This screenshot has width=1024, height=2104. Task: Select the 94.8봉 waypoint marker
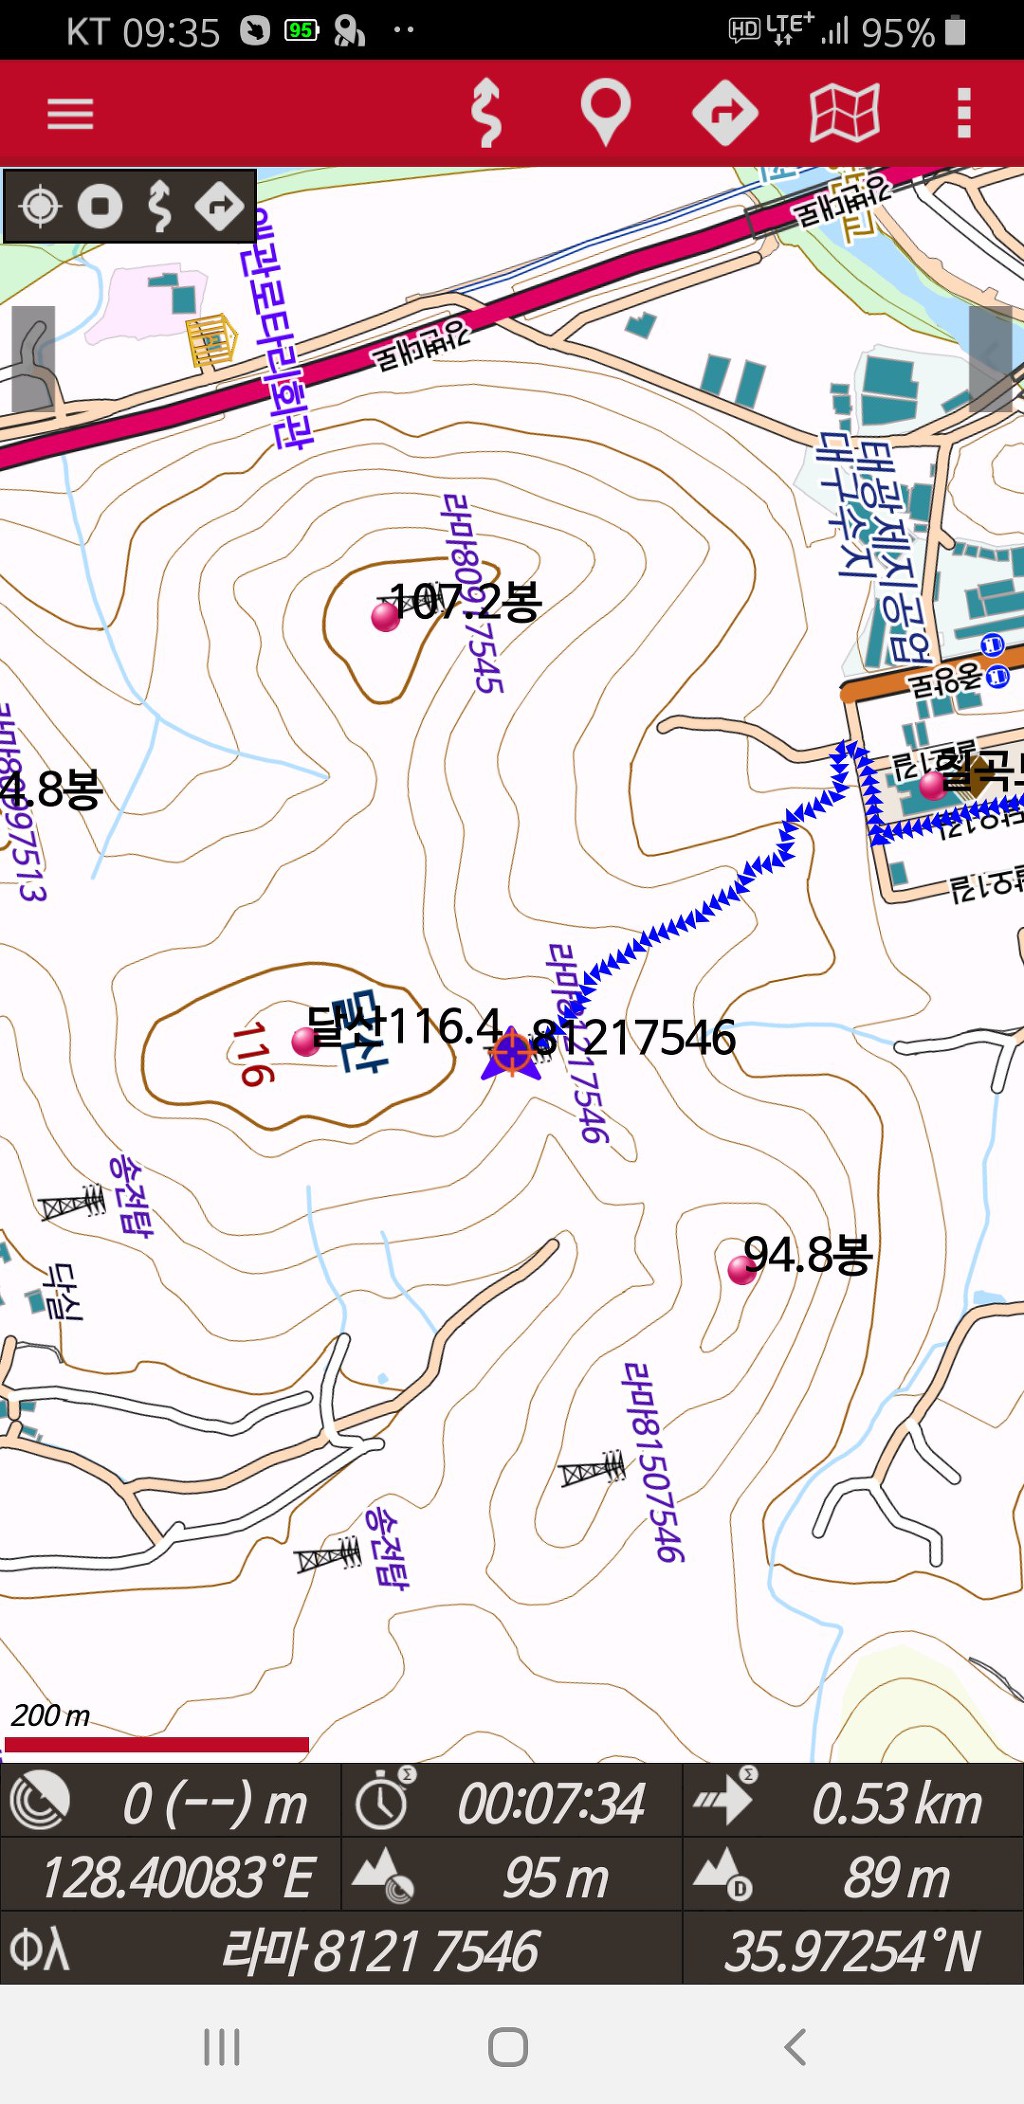pyautogui.click(x=742, y=1270)
